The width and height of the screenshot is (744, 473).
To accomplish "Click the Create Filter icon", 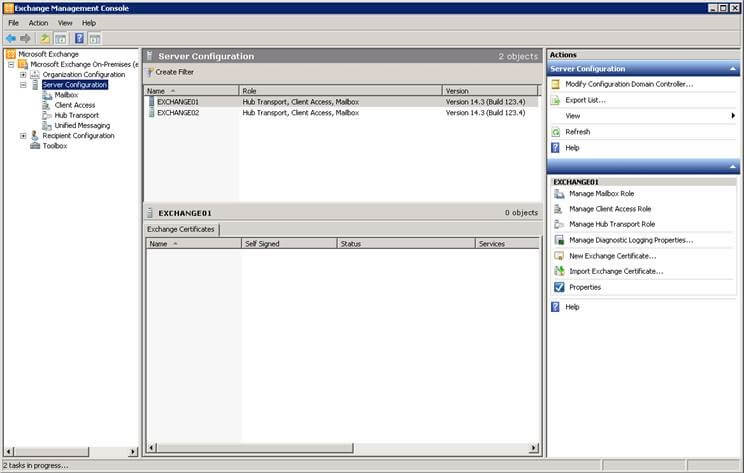I will coord(150,72).
